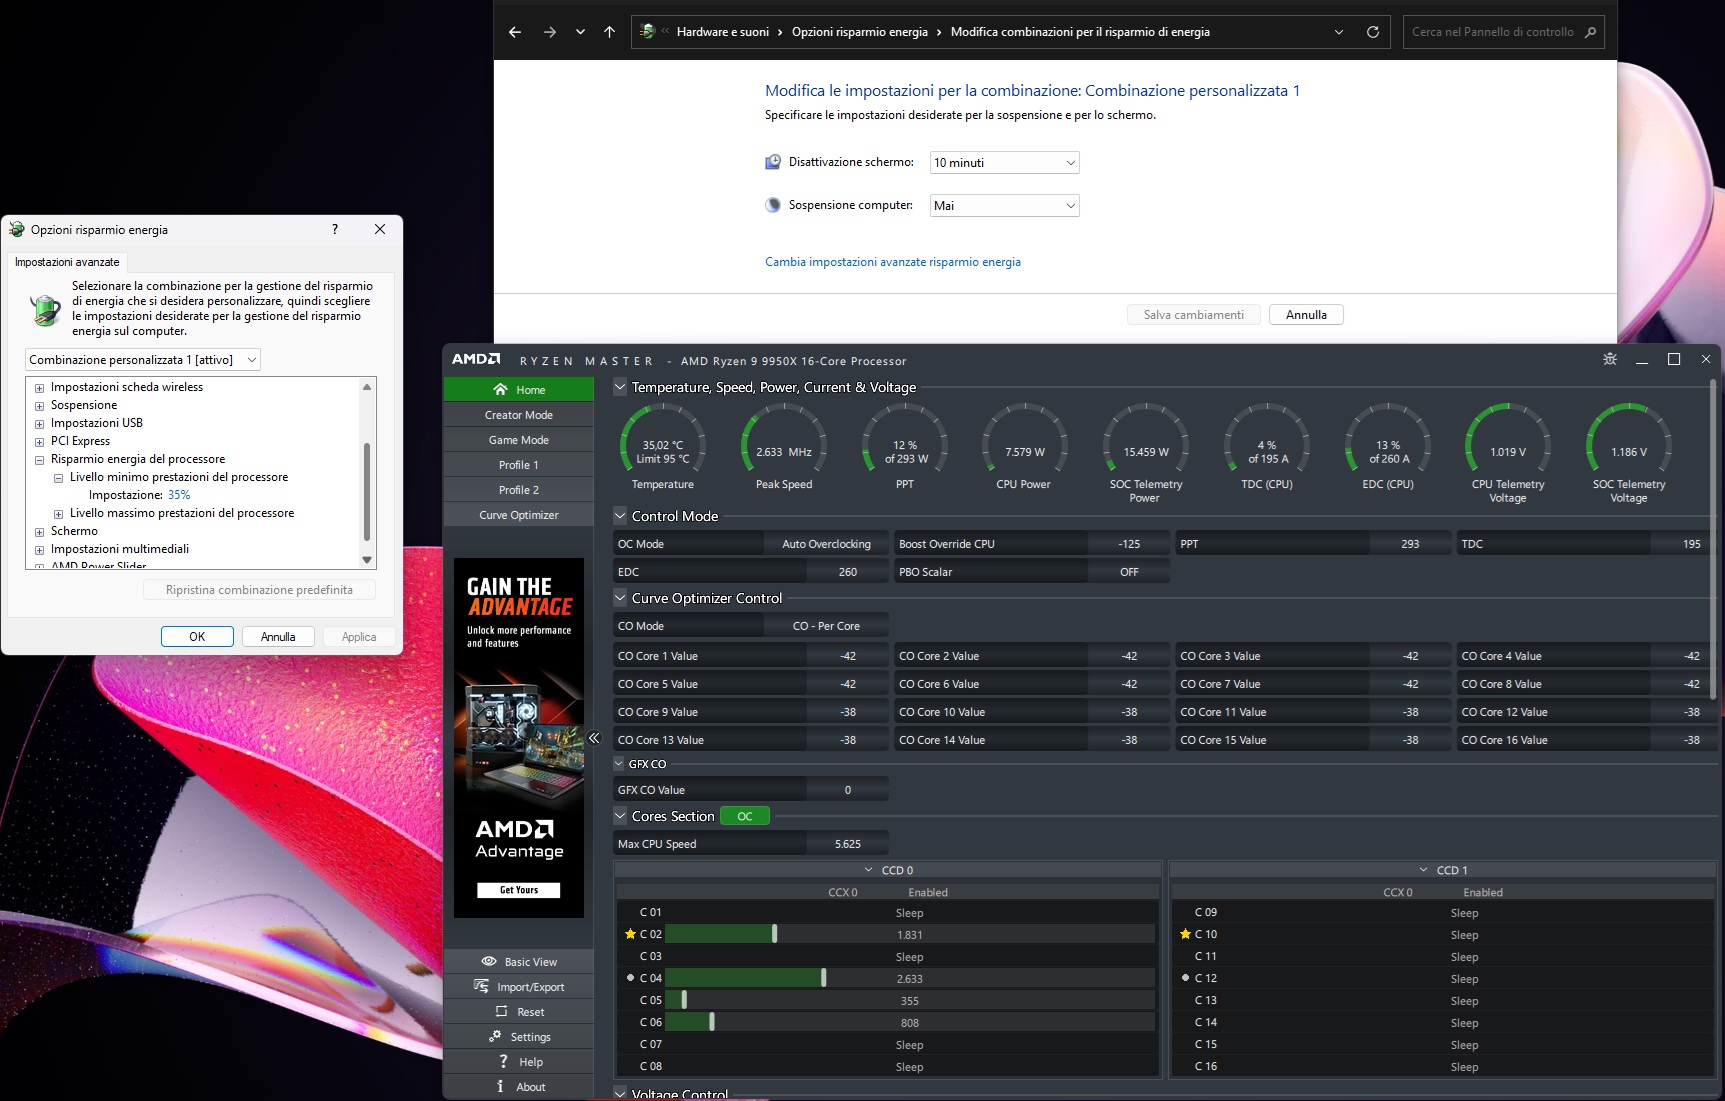
Task: Switch to Basic View in Ryzen Master
Action: coord(519,962)
